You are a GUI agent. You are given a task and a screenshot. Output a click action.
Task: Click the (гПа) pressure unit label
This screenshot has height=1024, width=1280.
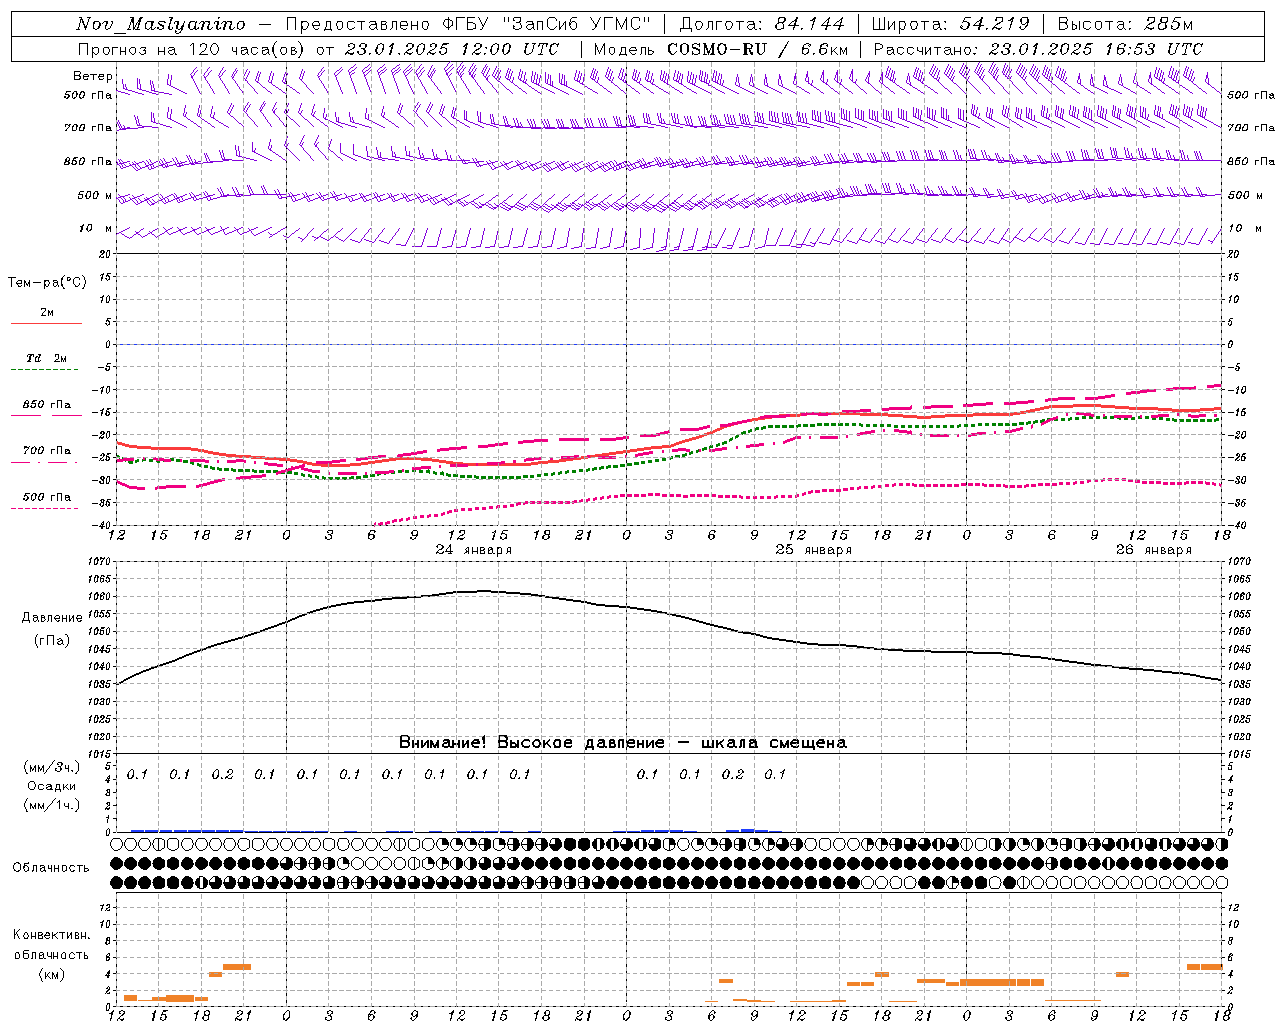point(52,640)
